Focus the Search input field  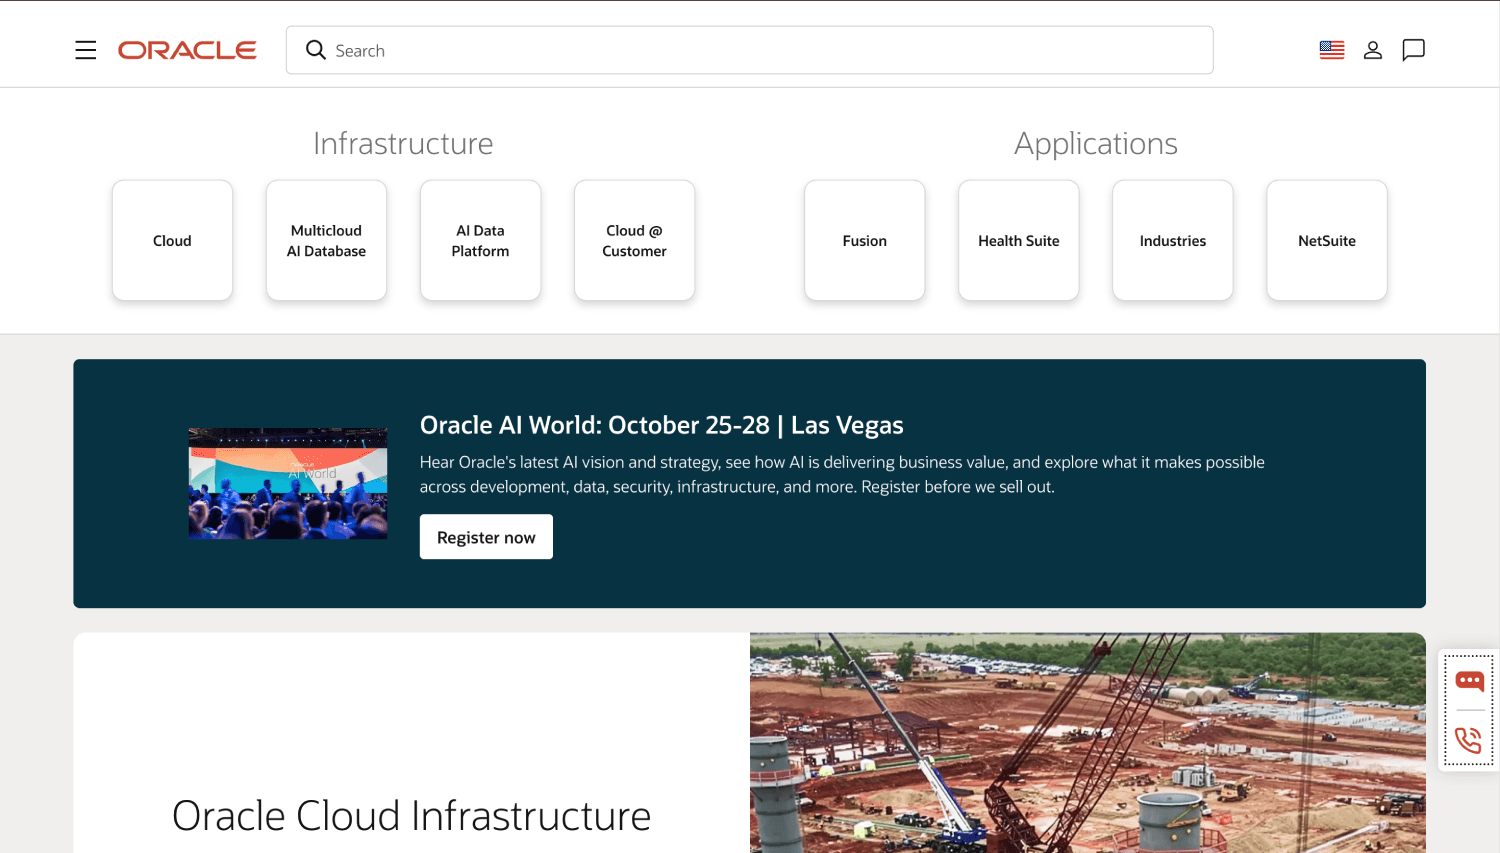(750, 50)
